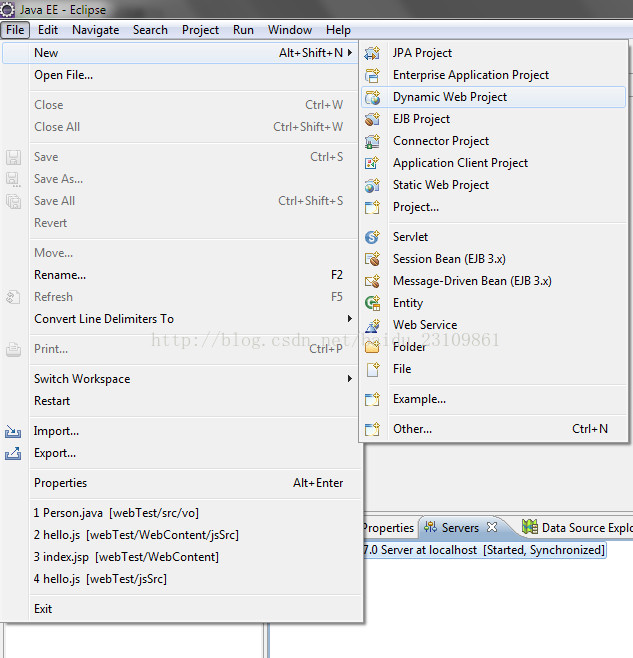The image size is (633, 658).
Task: Click the Entity icon
Action: point(372,303)
